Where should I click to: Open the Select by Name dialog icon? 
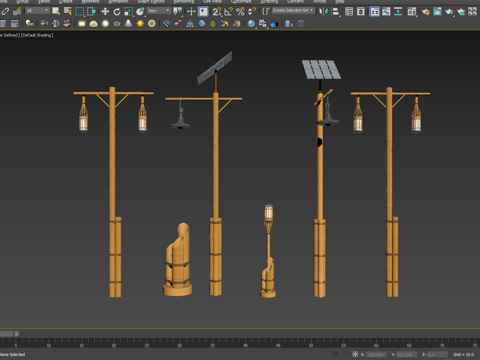tap(68, 12)
